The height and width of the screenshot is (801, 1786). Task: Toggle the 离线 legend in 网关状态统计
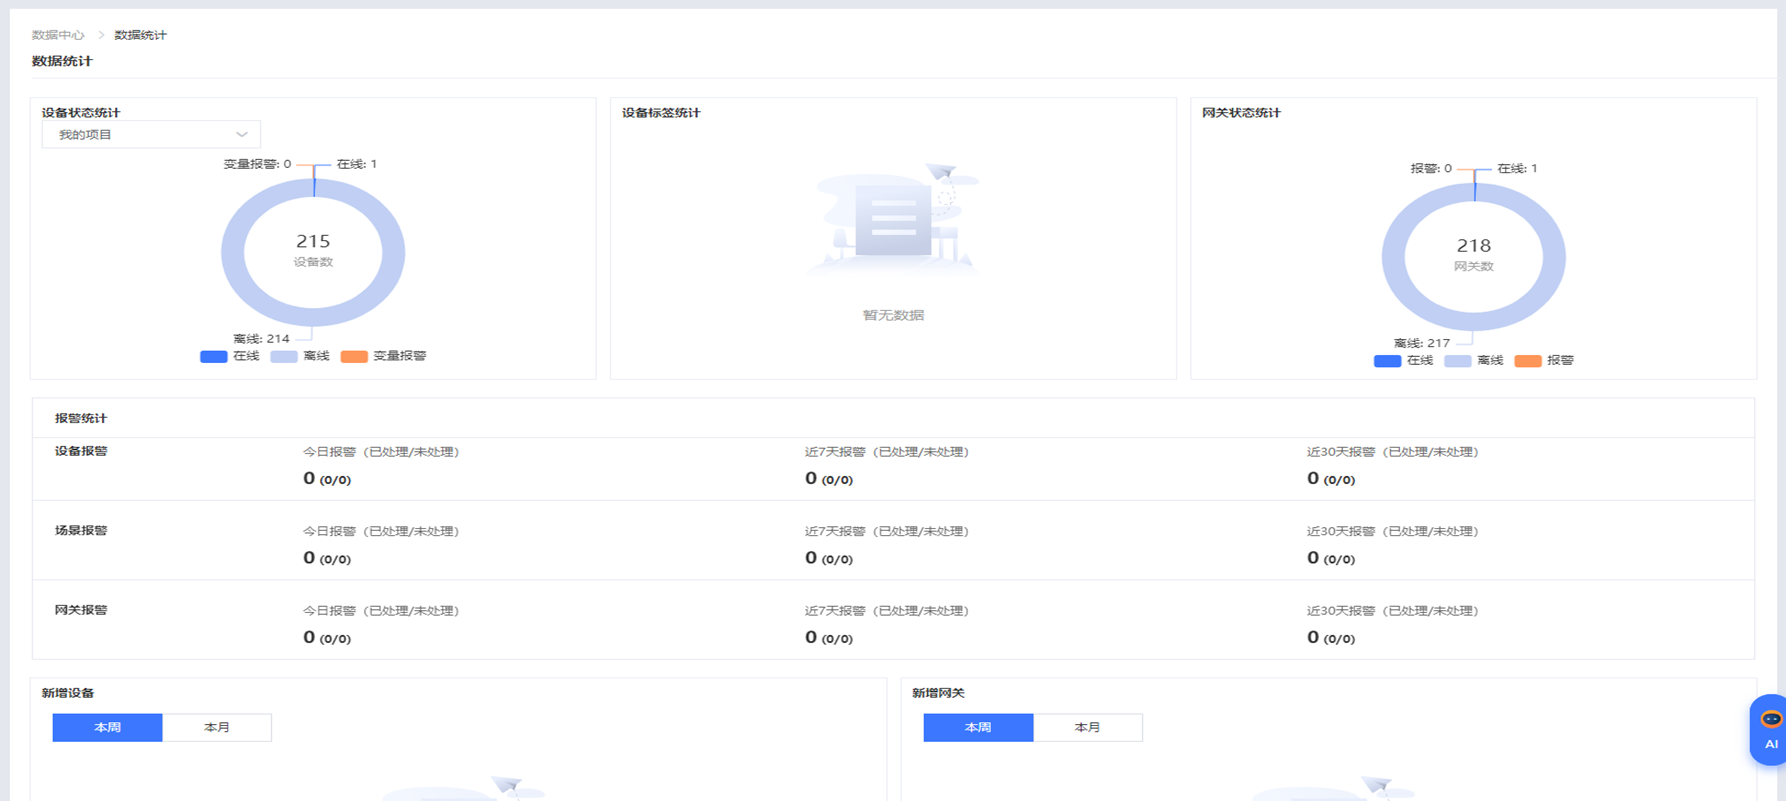point(1474,361)
